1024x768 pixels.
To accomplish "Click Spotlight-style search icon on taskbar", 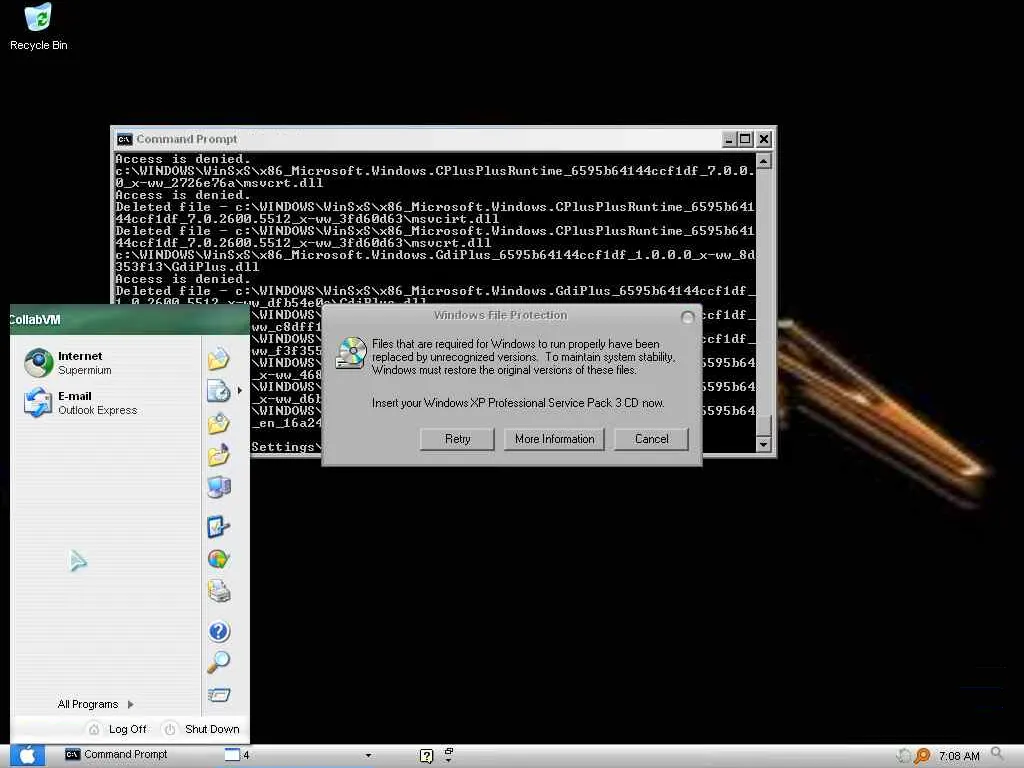I will (997, 754).
